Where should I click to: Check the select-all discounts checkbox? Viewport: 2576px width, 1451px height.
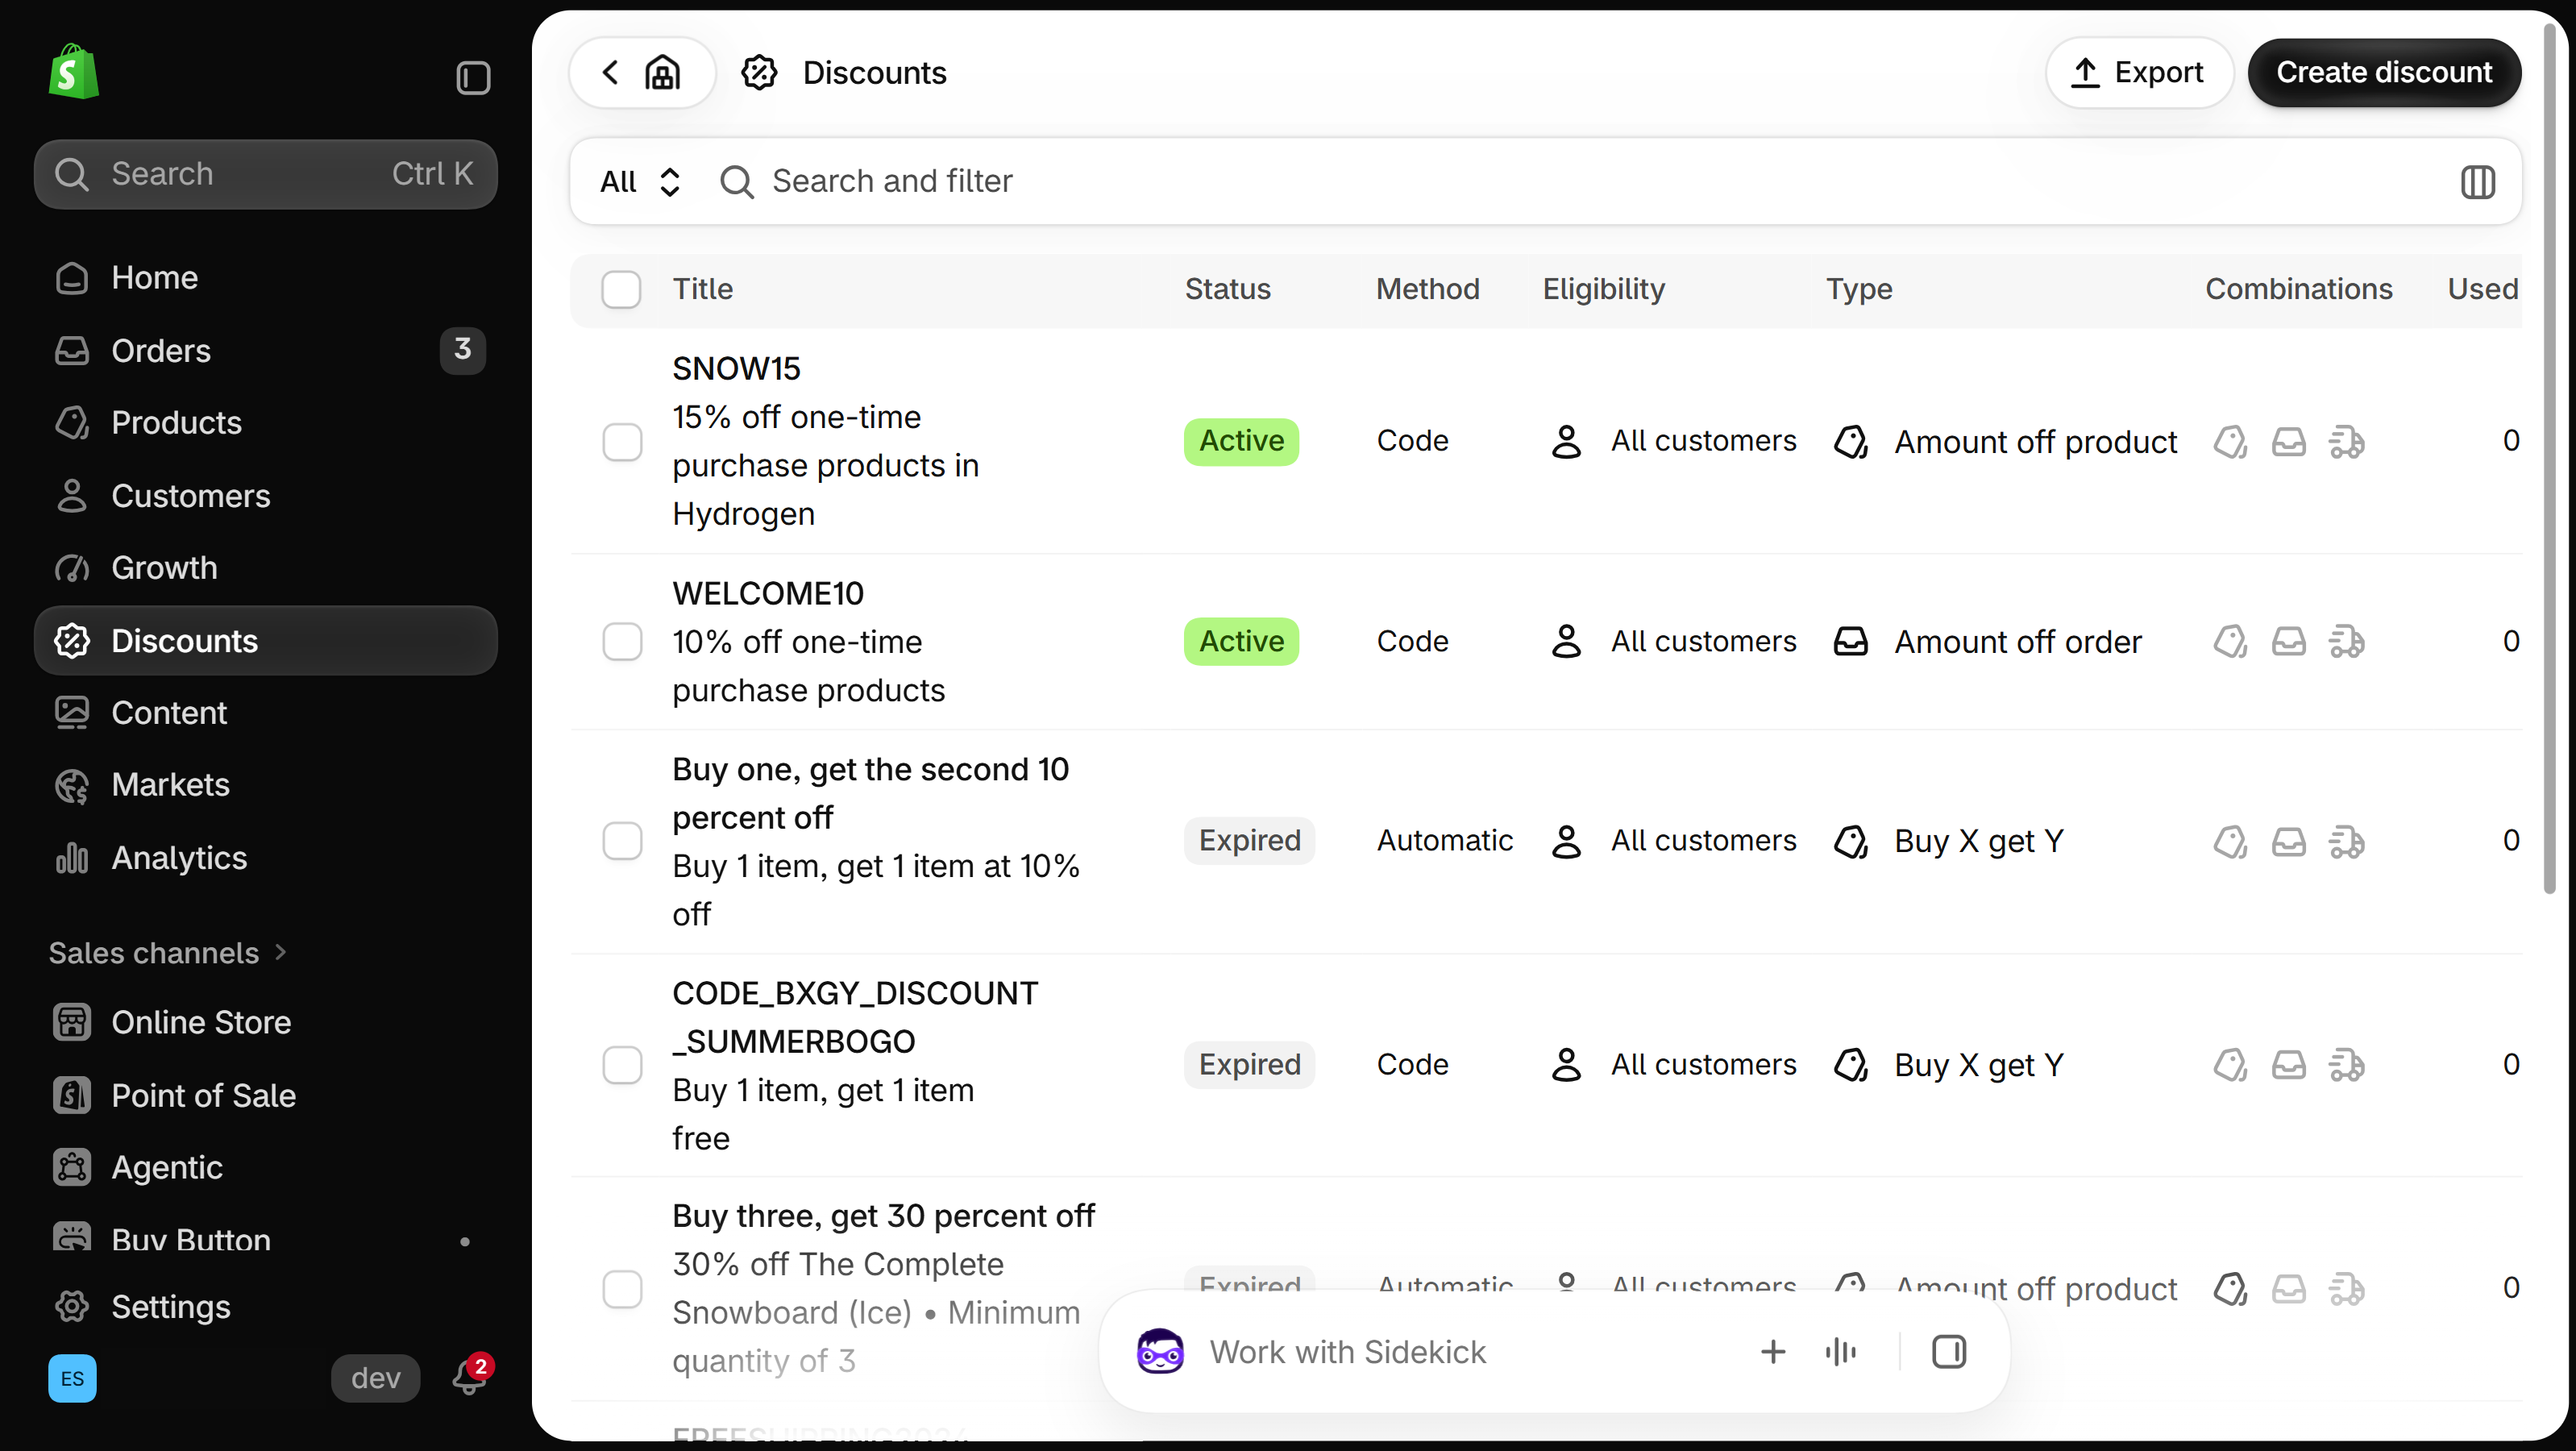click(621, 289)
